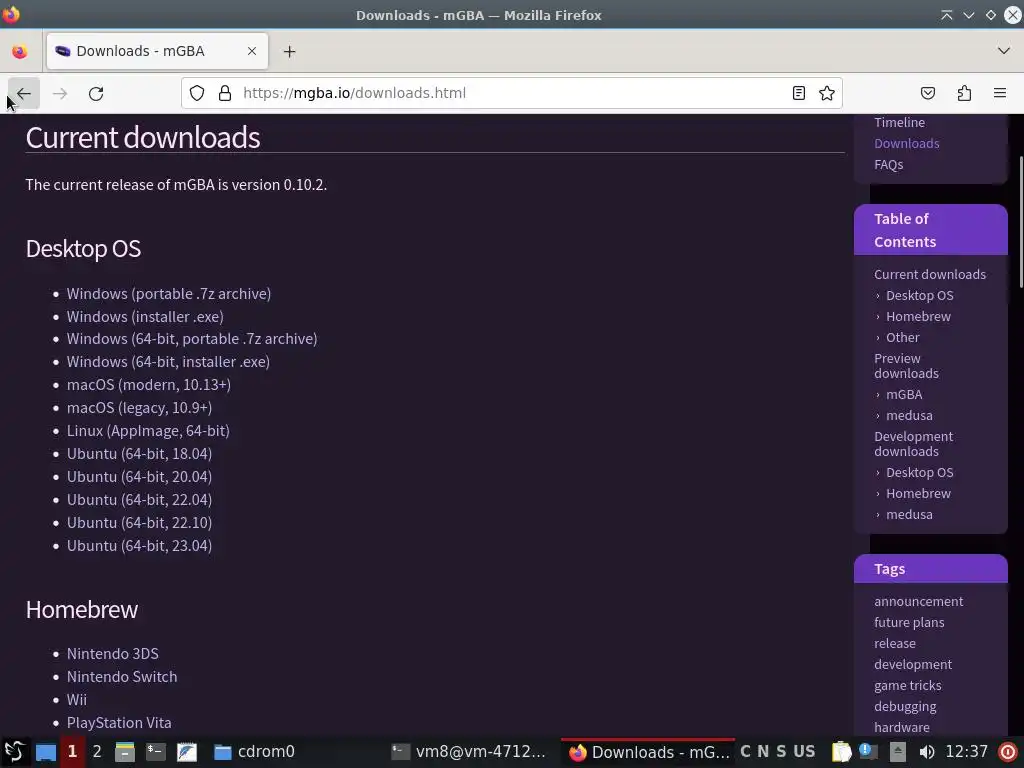Jump to Desktop OS under Development downloads

[920, 473]
